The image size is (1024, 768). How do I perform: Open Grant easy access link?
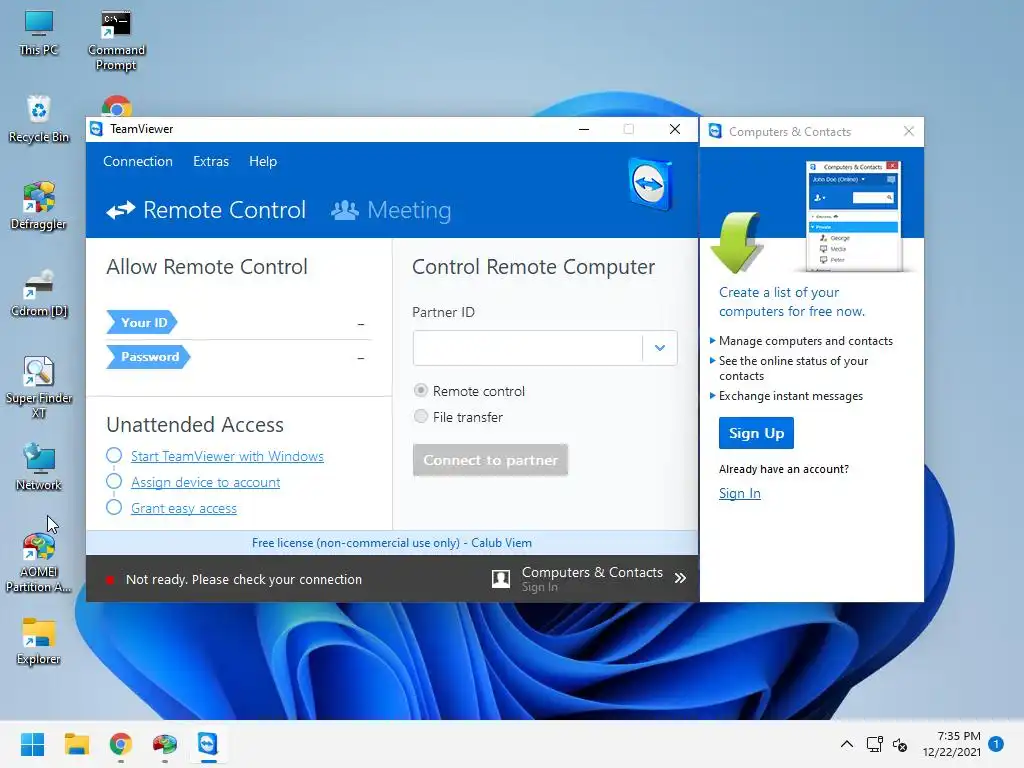(184, 509)
